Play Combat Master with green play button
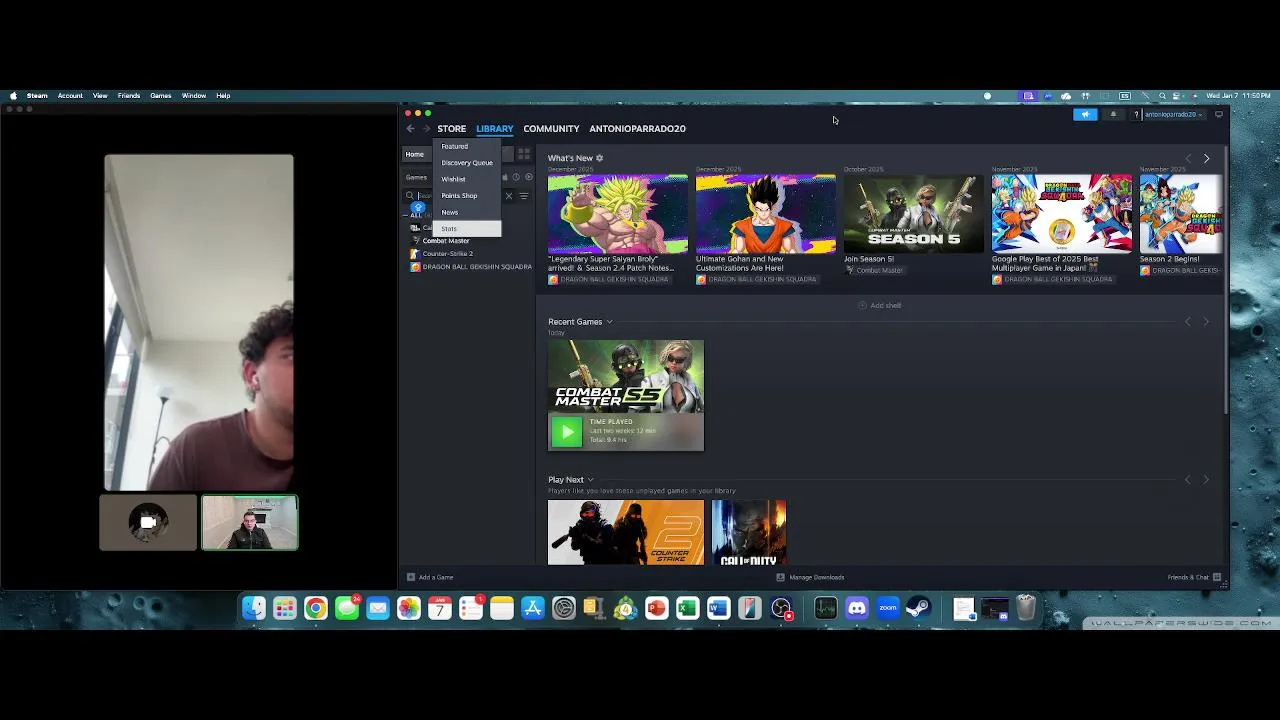Image resolution: width=1280 pixels, height=720 pixels. click(x=566, y=432)
